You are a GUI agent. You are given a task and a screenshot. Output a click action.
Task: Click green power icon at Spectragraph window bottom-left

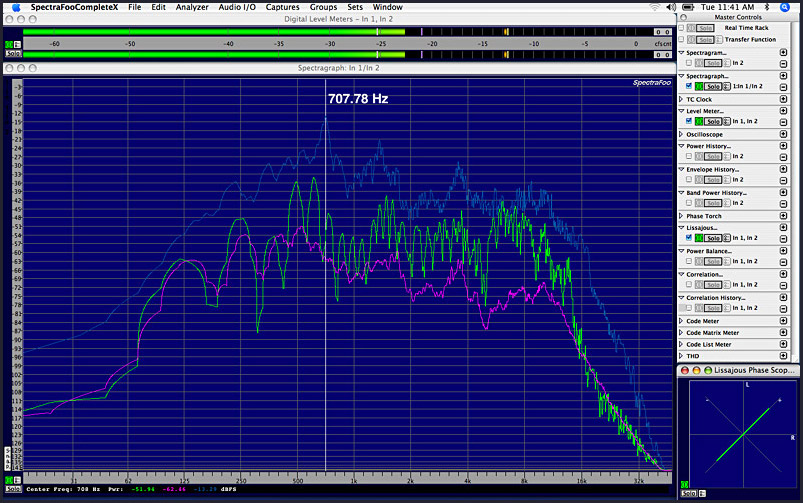(8, 480)
